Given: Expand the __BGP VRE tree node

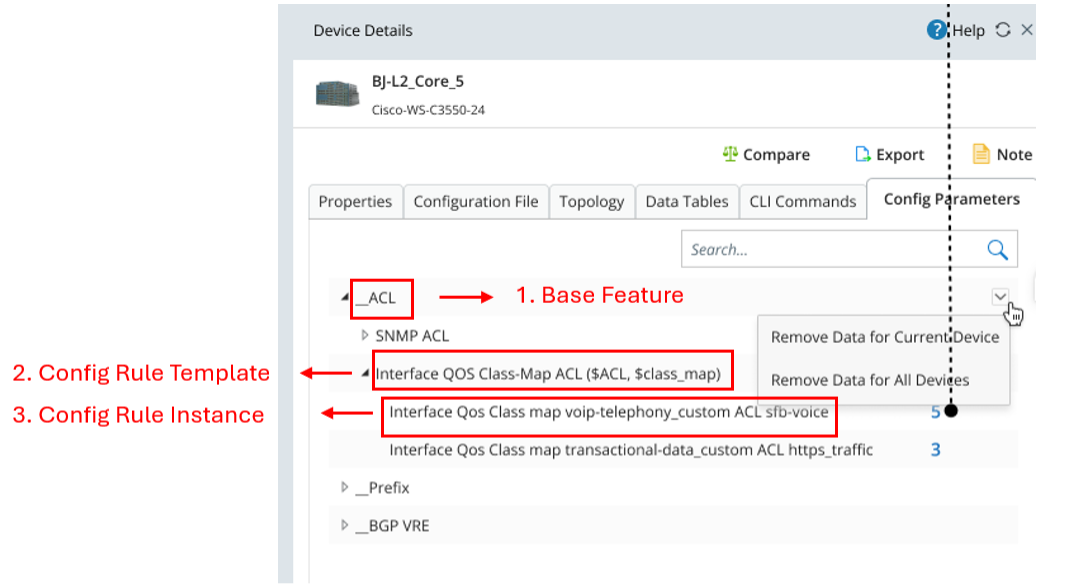Looking at the screenshot, I should pyautogui.click(x=344, y=525).
